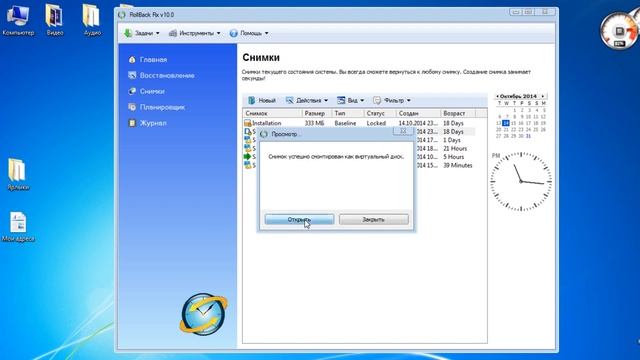Open the Инструменты toolbar menu
Image resolution: width=640 pixels, height=360 pixels.
[195, 33]
